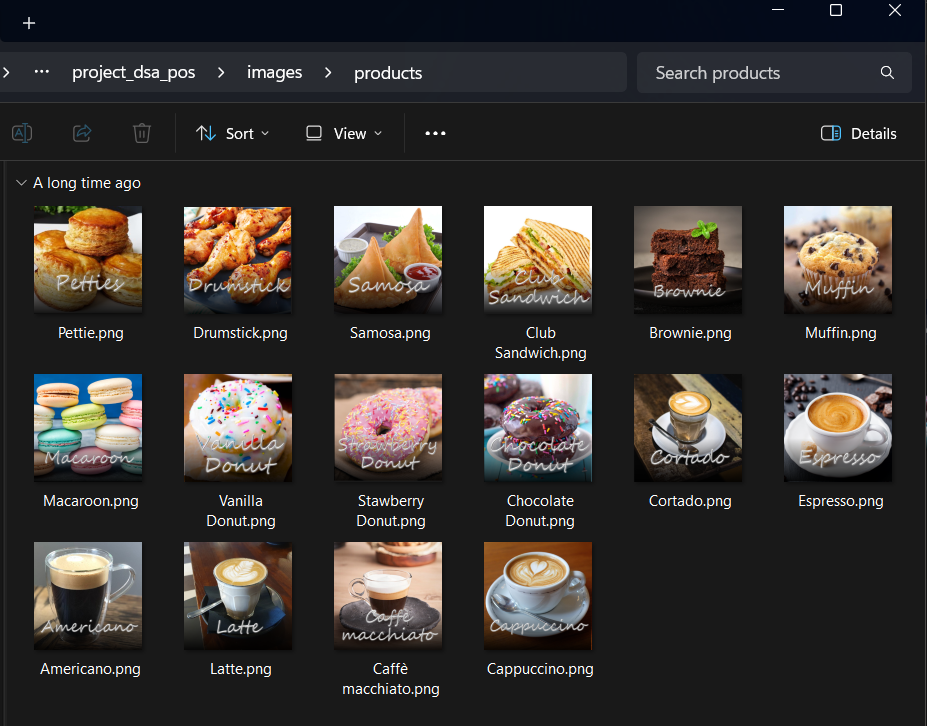Open the View dropdown menu
The image size is (927, 726).
[343, 134]
